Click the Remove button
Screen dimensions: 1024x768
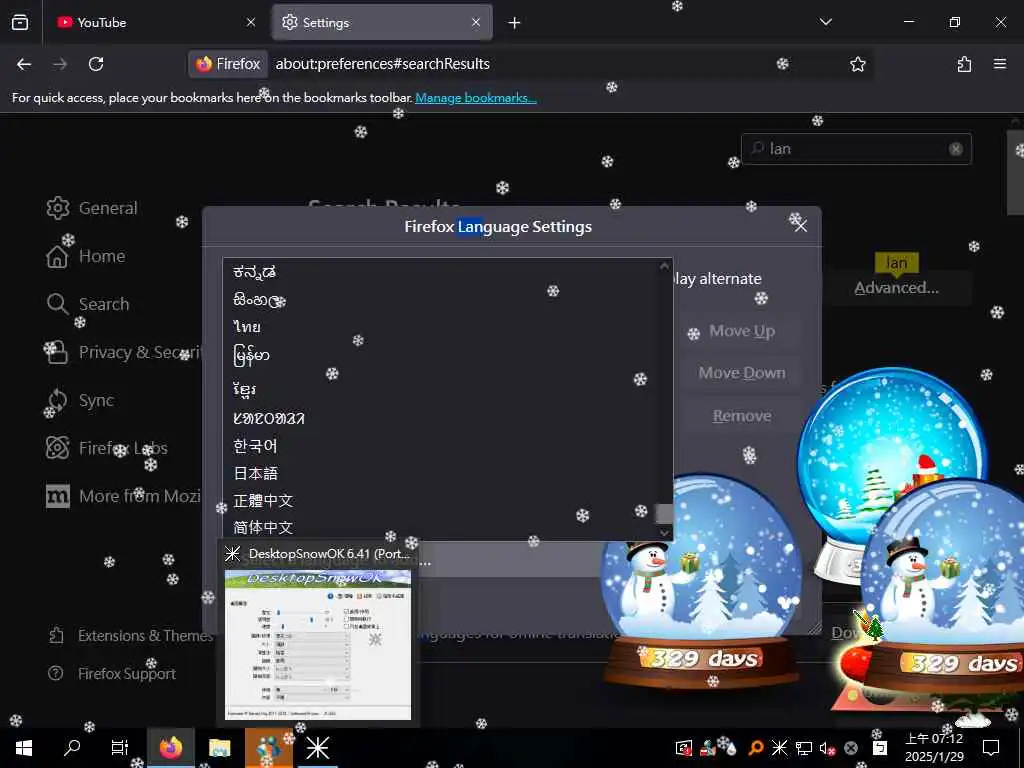(x=742, y=416)
